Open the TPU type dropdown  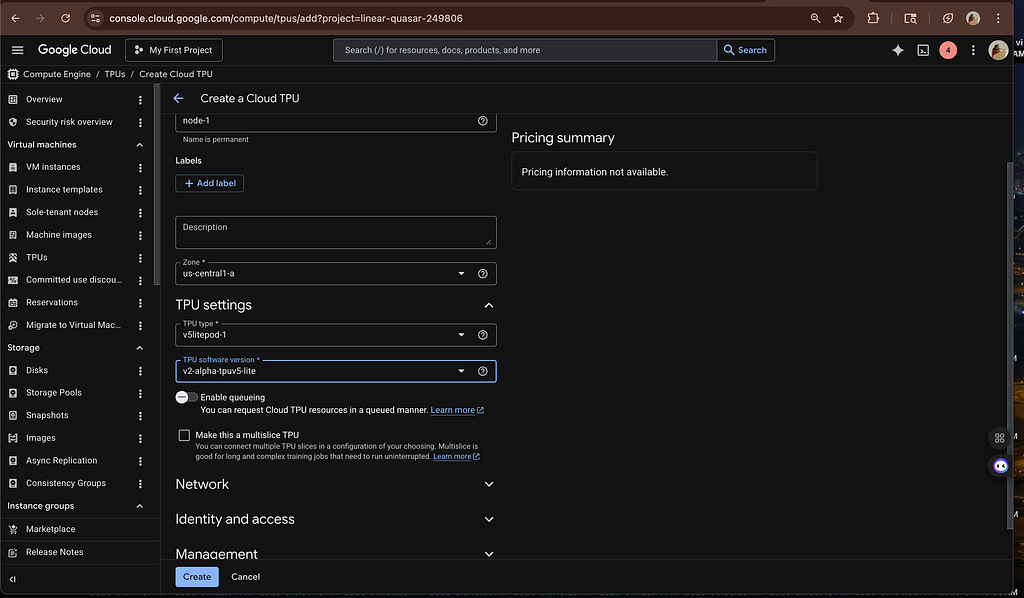pyautogui.click(x=336, y=335)
